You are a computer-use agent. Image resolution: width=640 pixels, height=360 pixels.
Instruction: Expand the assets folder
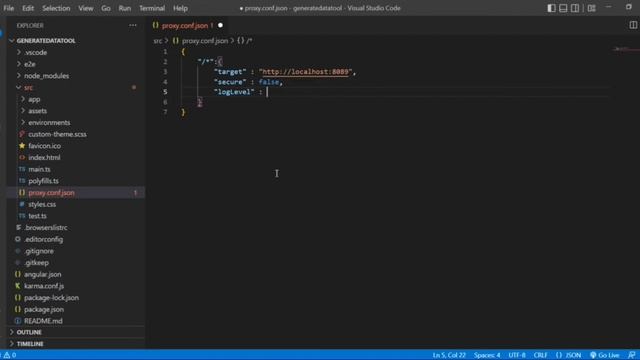tap(38, 111)
